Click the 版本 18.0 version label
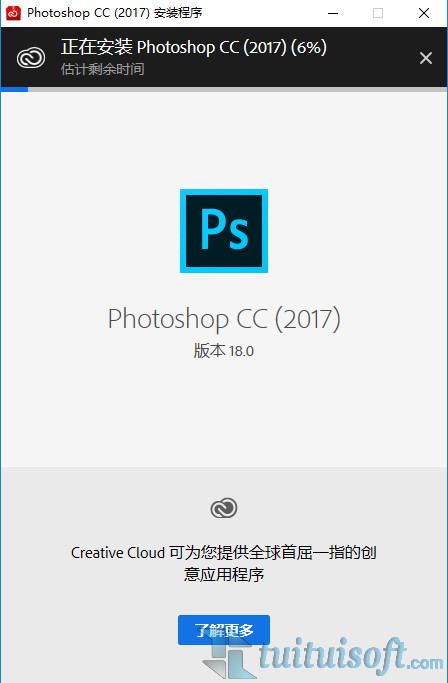The height and width of the screenshot is (683, 448). point(224,351)
